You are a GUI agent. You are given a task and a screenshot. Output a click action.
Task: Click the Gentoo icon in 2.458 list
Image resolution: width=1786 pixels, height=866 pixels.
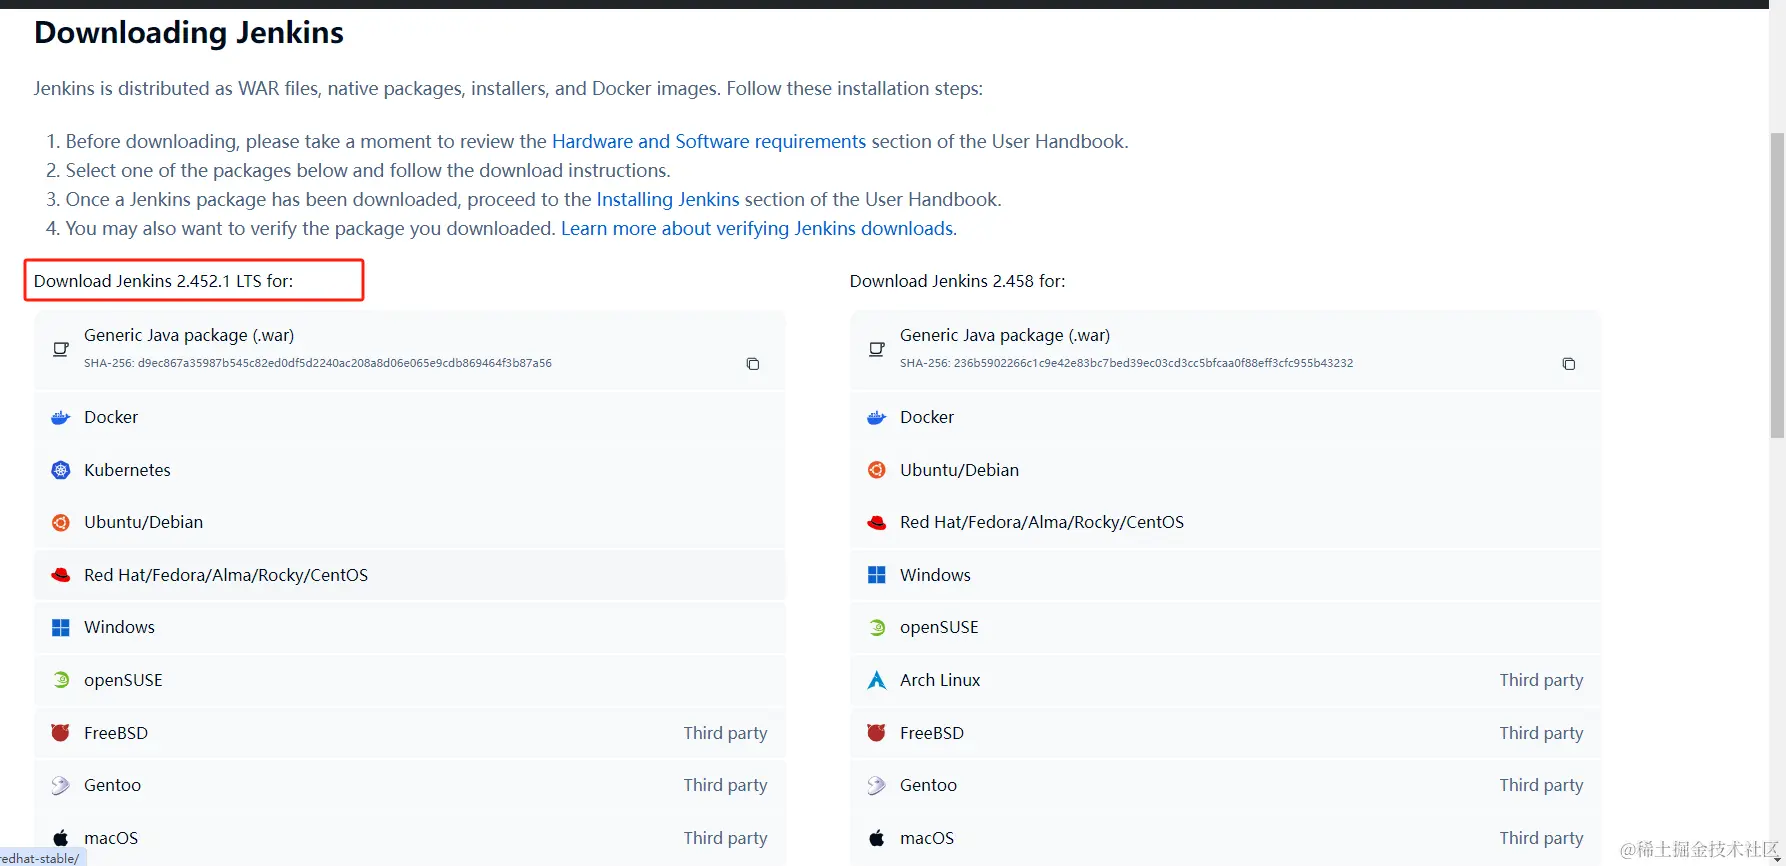[x=877, y=786]
